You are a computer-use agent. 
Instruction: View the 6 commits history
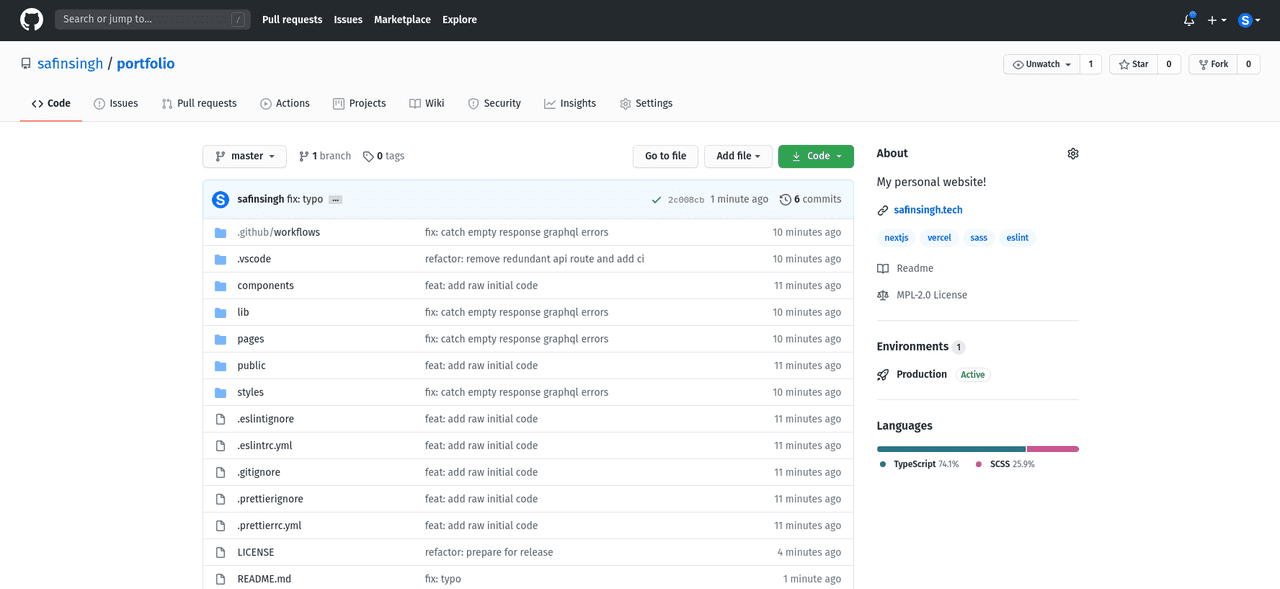pyautogui.click(x=811, y=199)
